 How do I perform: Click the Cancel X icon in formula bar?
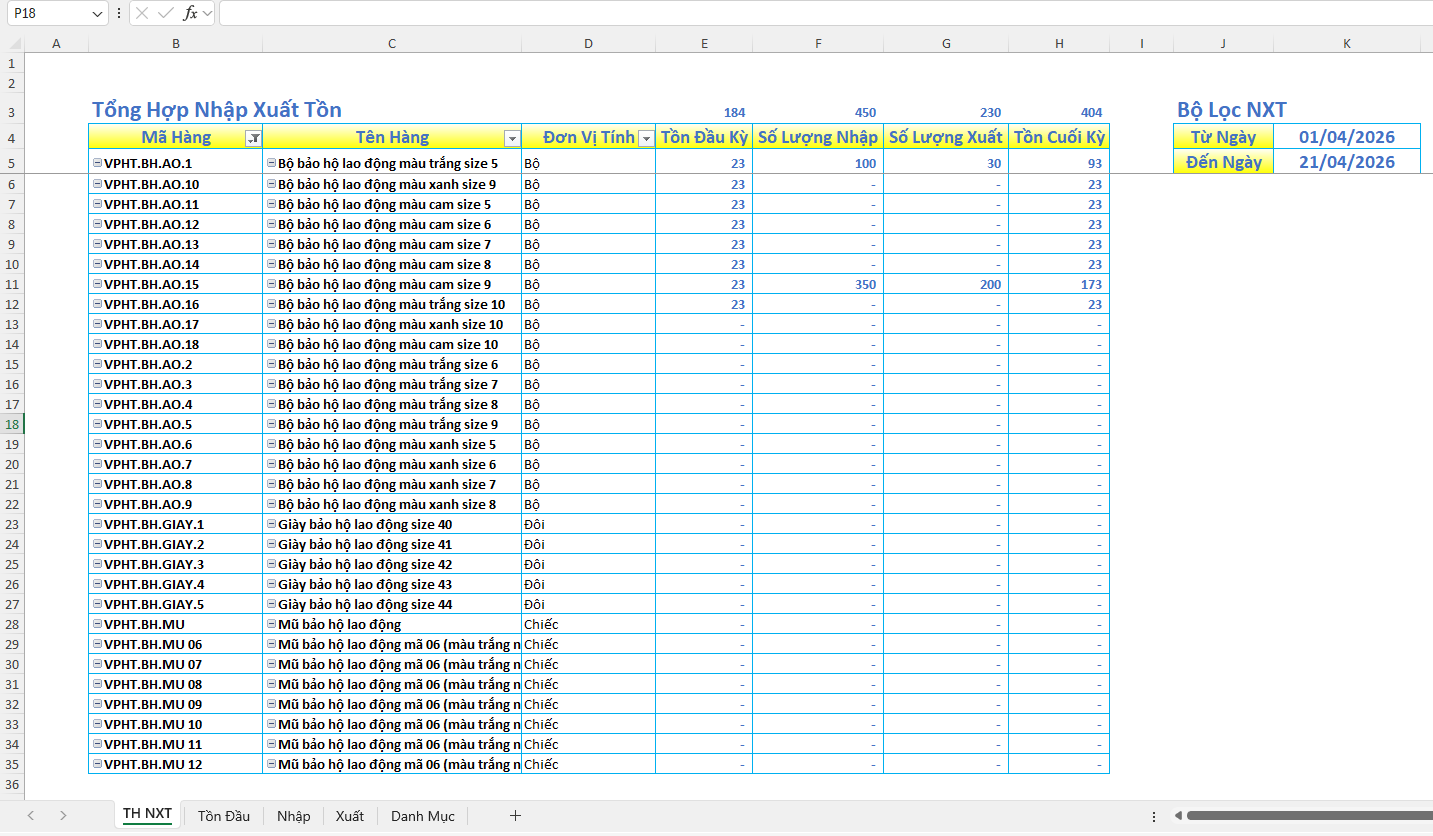(x=142, y=13)
